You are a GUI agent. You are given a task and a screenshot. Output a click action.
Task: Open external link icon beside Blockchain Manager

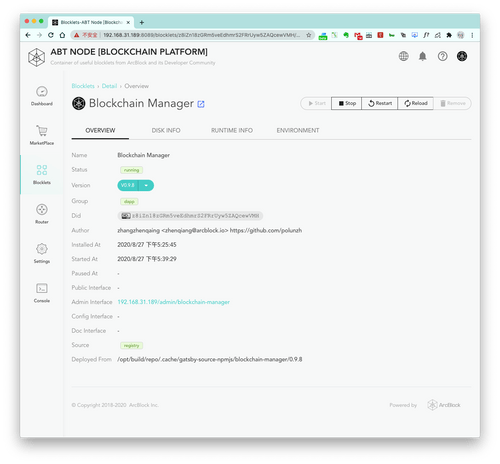[x=201, y=104]
